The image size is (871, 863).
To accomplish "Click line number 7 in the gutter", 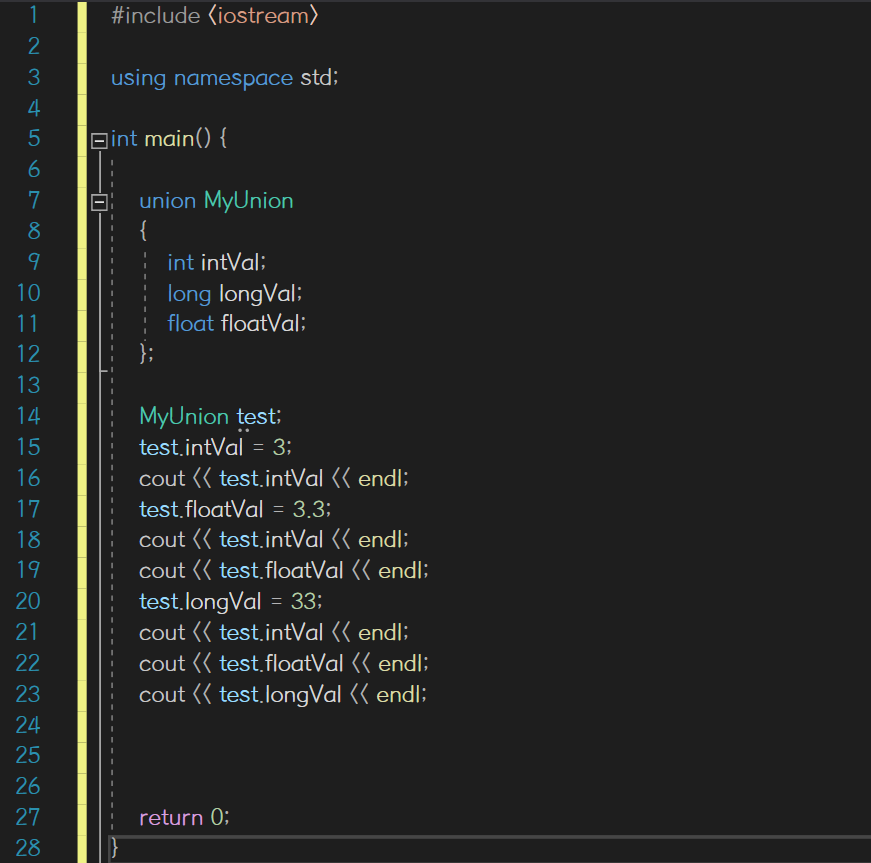I will coord(34,200).
